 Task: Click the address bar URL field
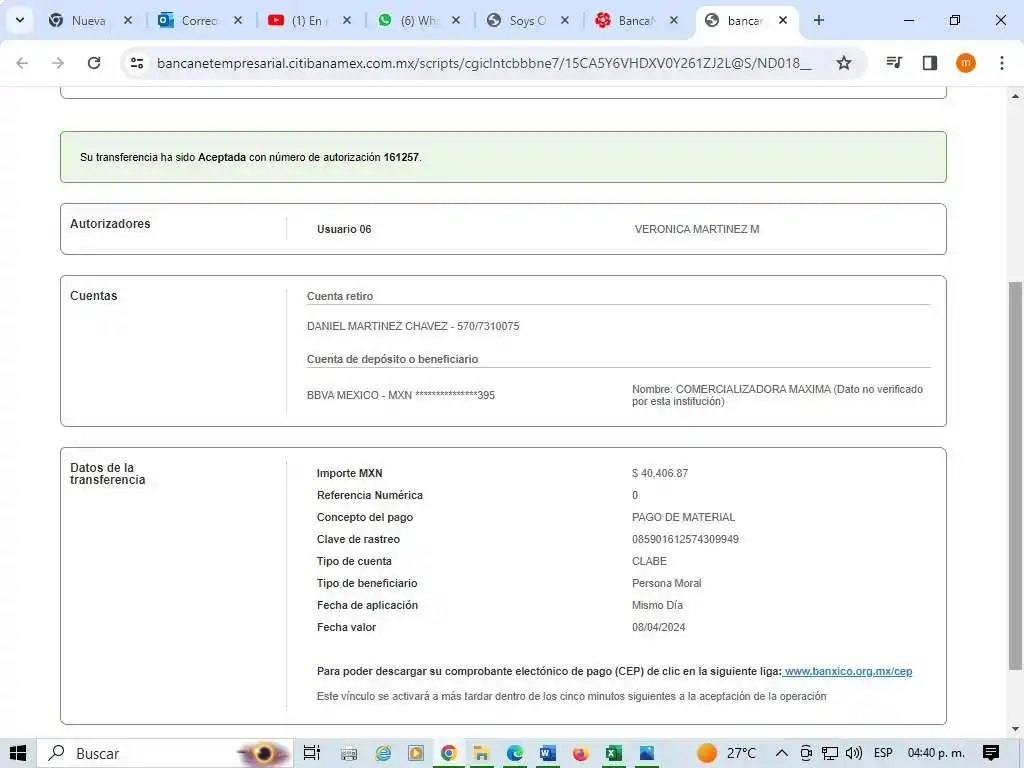pos(484,63)
